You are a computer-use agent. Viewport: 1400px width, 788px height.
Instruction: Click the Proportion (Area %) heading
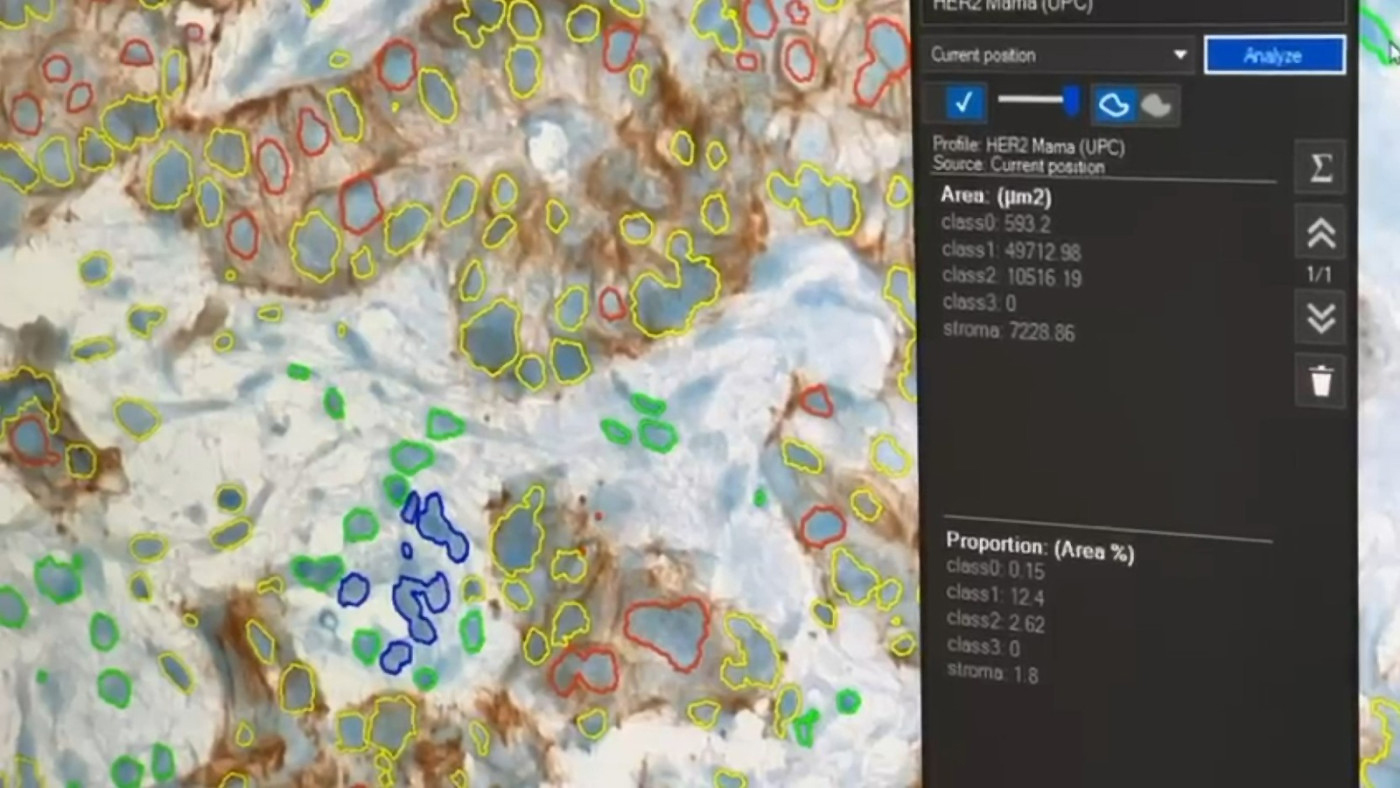pyautogui.click(x=1040, y=548)
